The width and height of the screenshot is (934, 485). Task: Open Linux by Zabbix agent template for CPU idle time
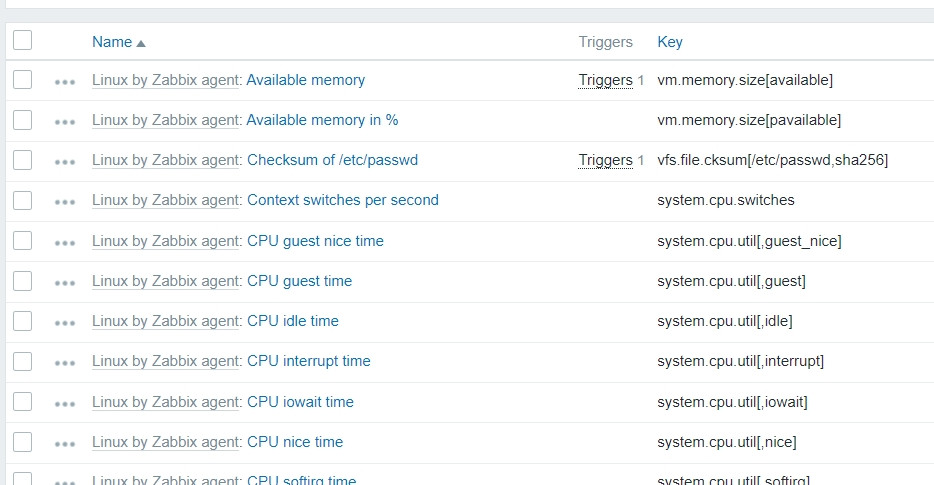click(x=166, y=321)
